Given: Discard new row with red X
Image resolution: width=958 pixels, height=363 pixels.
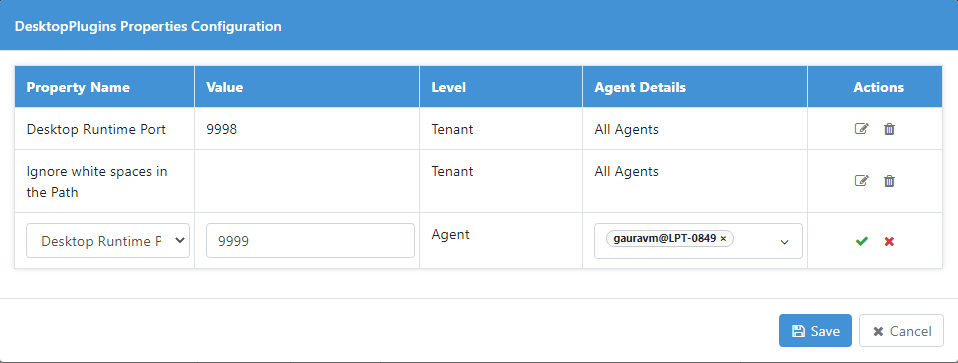Looking at the screenshot, I should (889, 241).
